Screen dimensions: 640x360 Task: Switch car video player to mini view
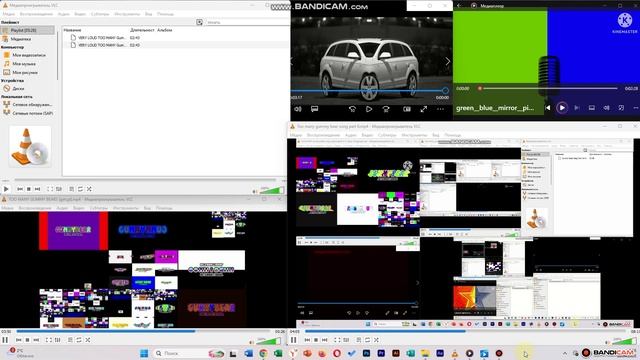(x=407, y=109)
